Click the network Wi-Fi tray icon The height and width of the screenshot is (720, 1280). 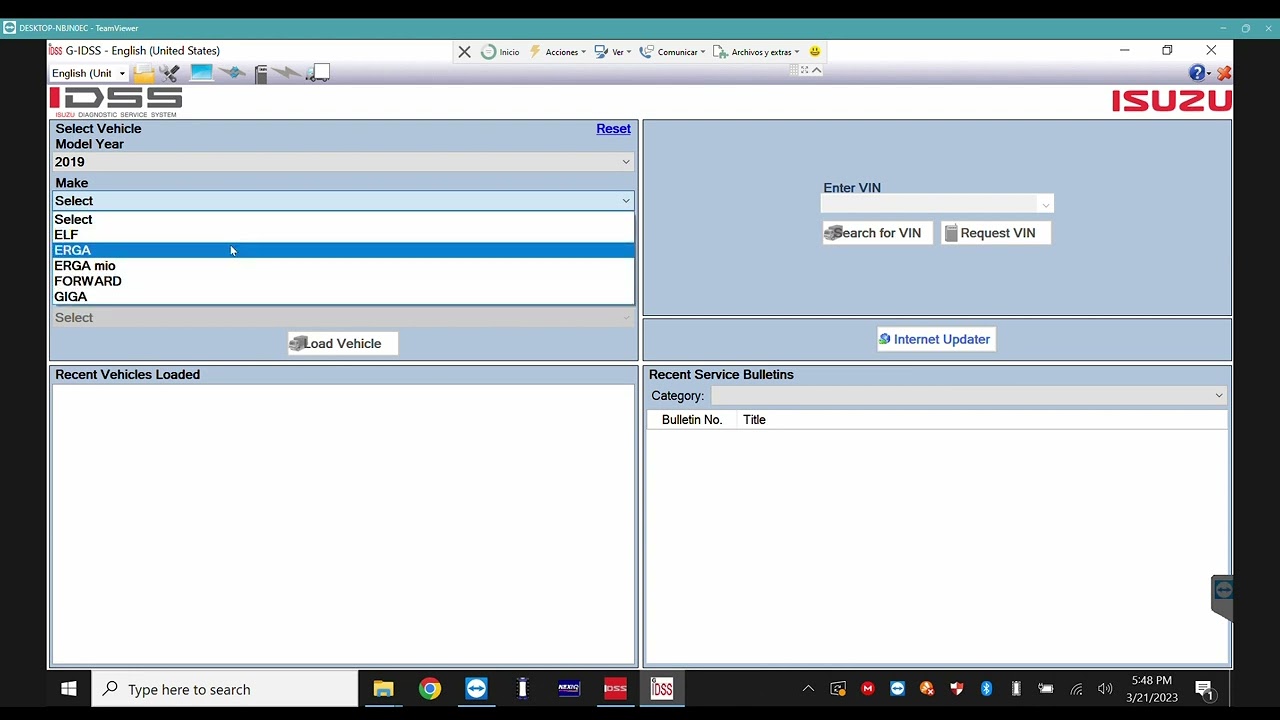coord(1076,689)
